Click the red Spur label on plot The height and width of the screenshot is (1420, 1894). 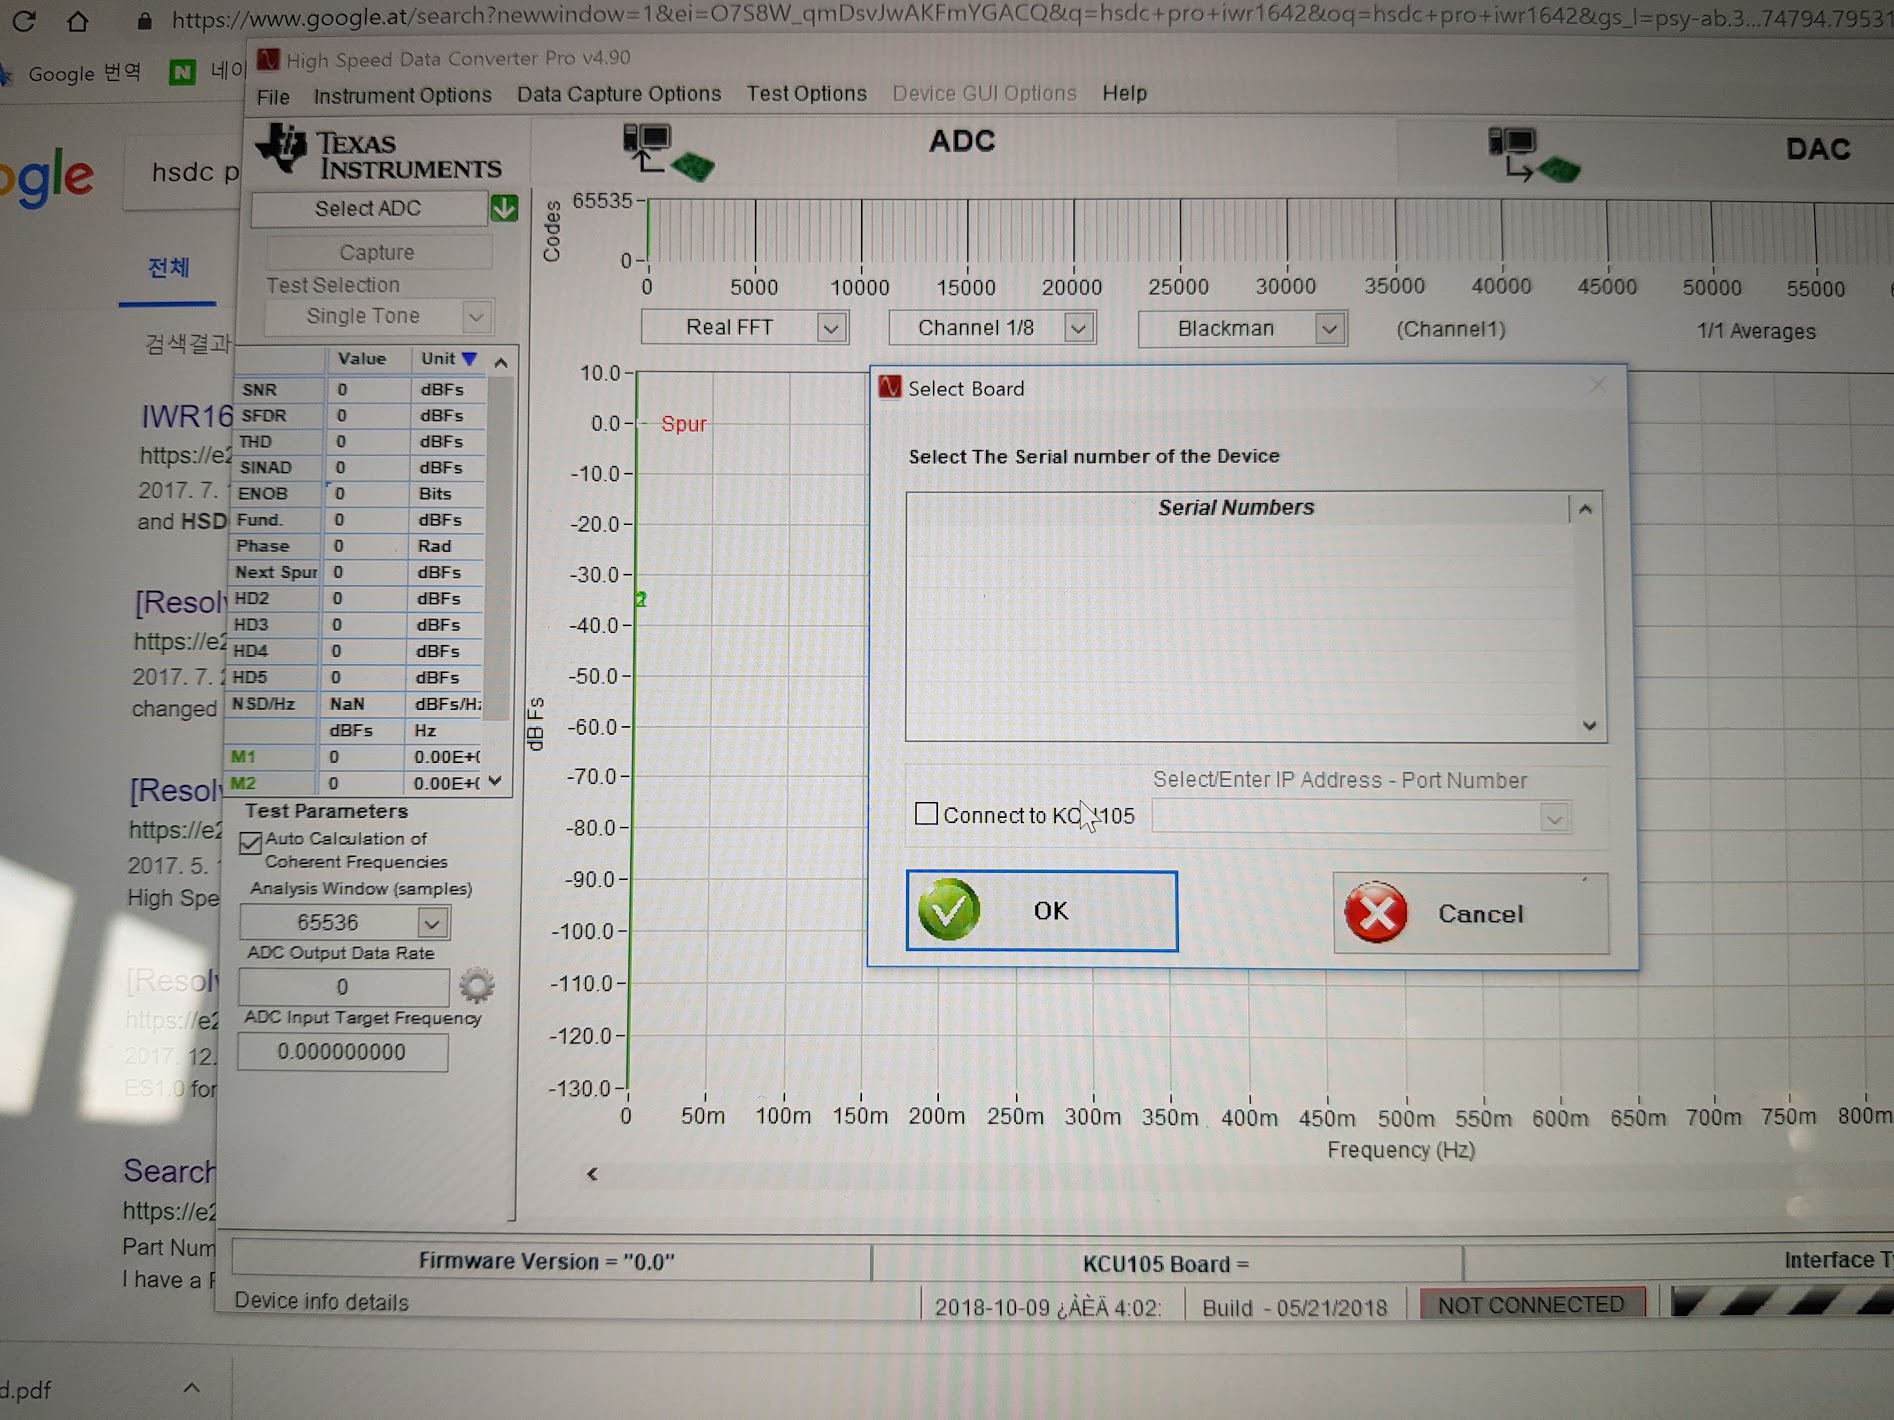[684, 424]
